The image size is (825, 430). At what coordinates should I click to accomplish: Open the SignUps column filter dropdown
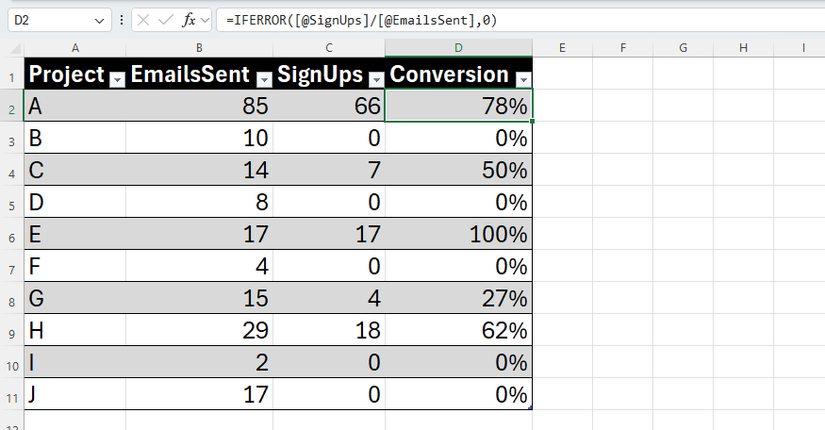pyautogui.click(x=376, y=79)
